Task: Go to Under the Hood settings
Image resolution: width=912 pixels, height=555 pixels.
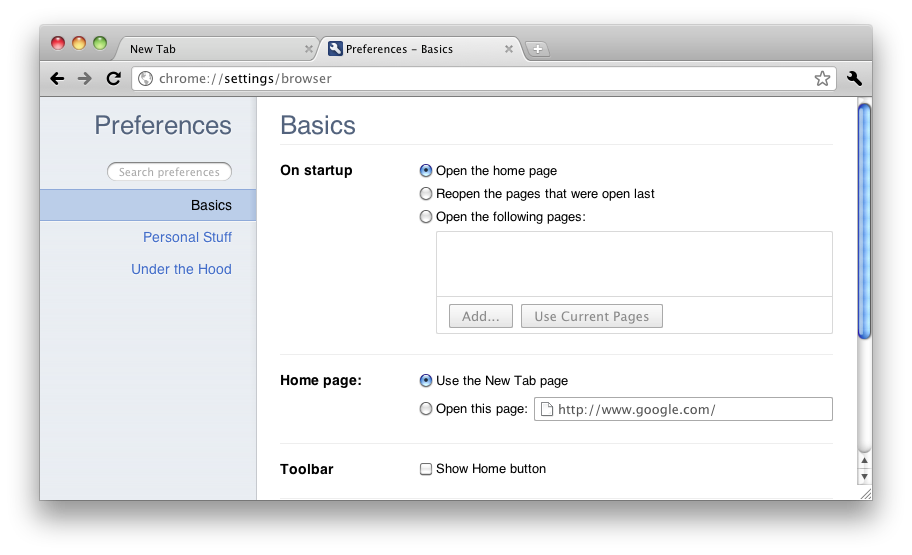Action: [x=181, y=269]
